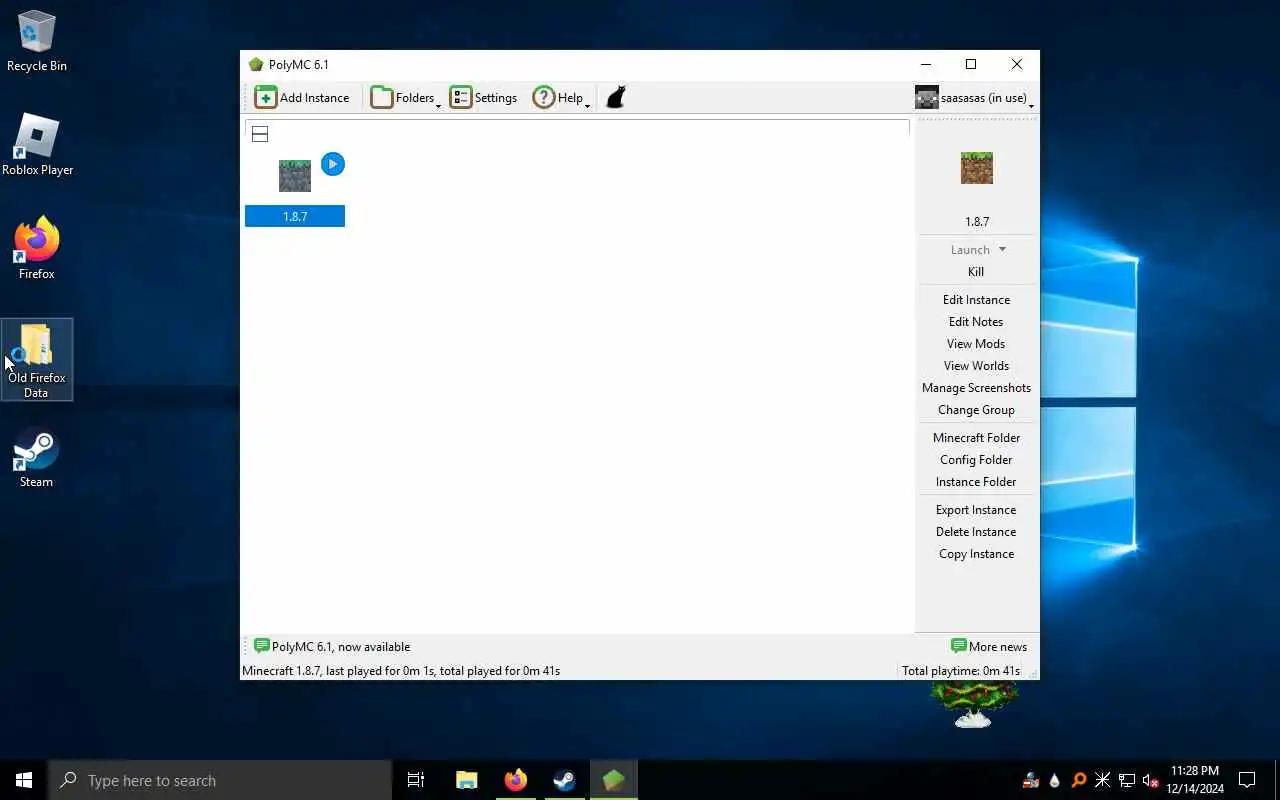Screen dimensions: 1280x800
Task: Select the Firefox desktop shortcut
Action: click(x=37, y=248)
